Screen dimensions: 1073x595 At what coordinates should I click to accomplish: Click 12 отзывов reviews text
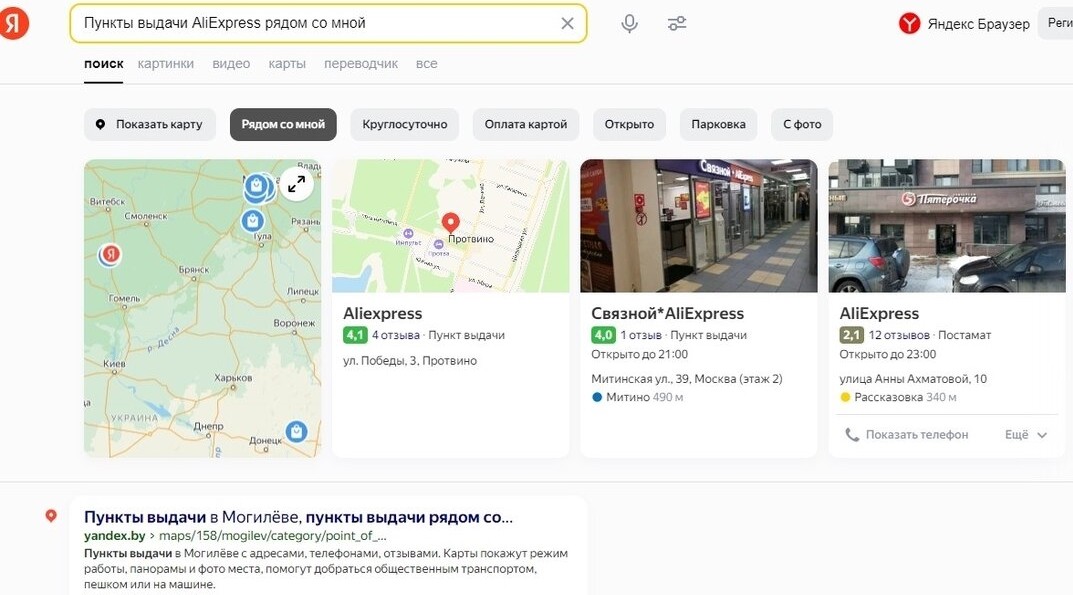[x=899, y=335]
